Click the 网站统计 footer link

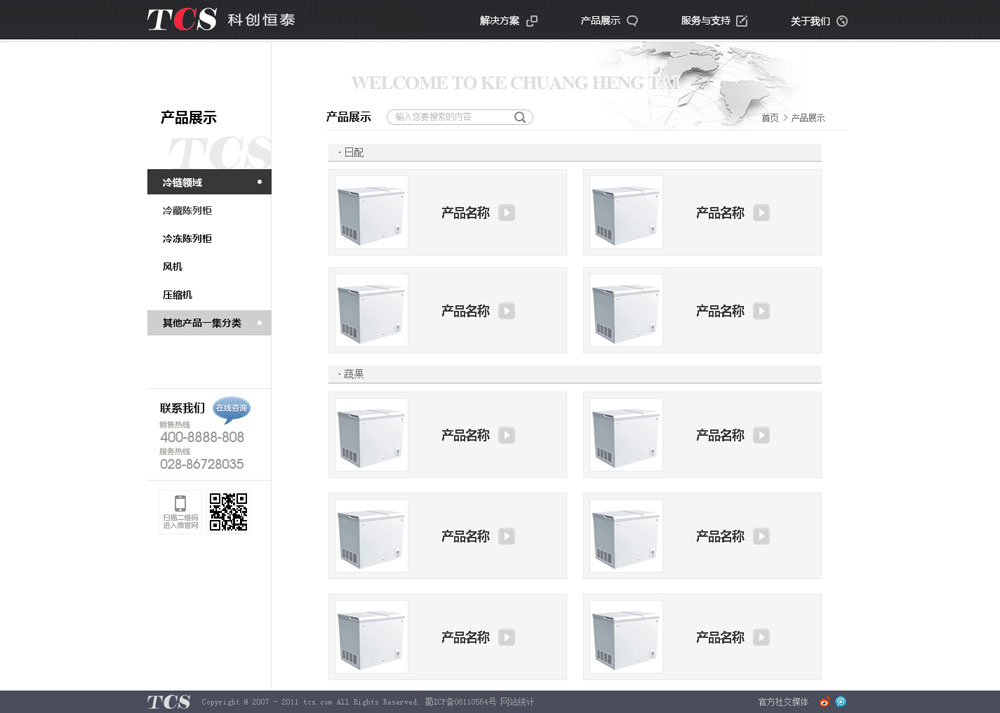(x=517, y=702)
